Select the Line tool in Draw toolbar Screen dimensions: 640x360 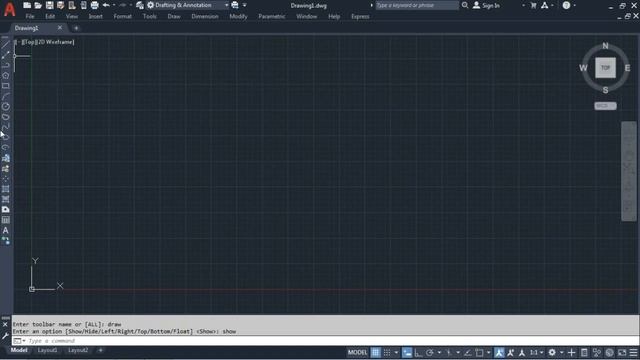(5, 44)
